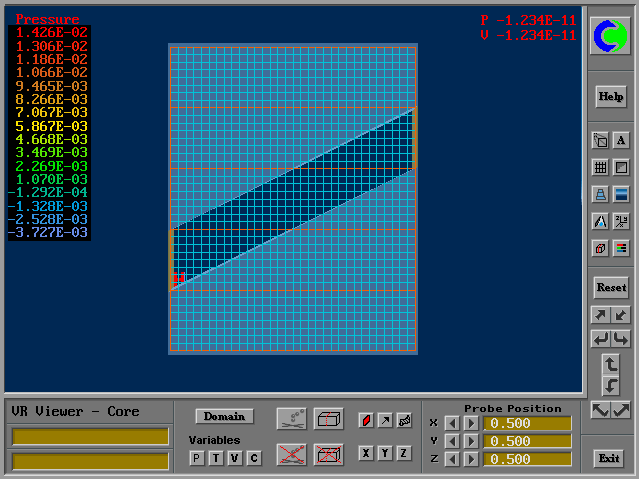Decrease probe Y position with left arrow
This screenshot has height=479, width=639.
pos(452,441)
